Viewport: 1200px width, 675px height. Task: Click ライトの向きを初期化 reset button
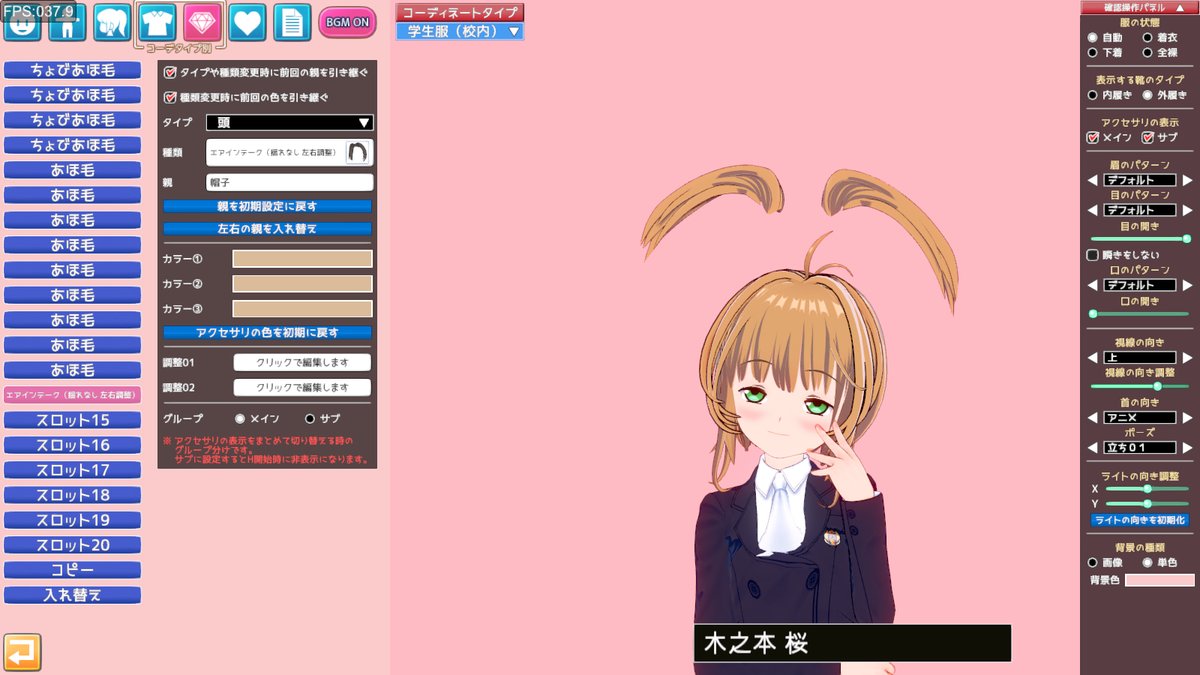(1139, 520)
